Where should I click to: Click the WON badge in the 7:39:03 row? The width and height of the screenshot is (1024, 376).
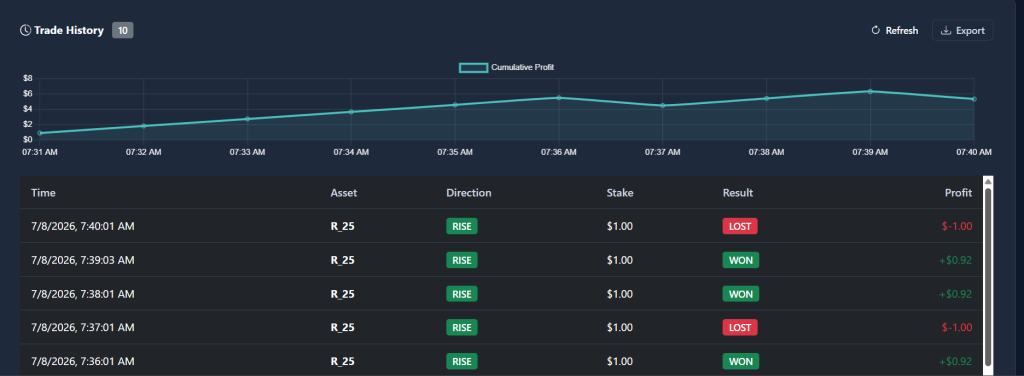[741, 260]
